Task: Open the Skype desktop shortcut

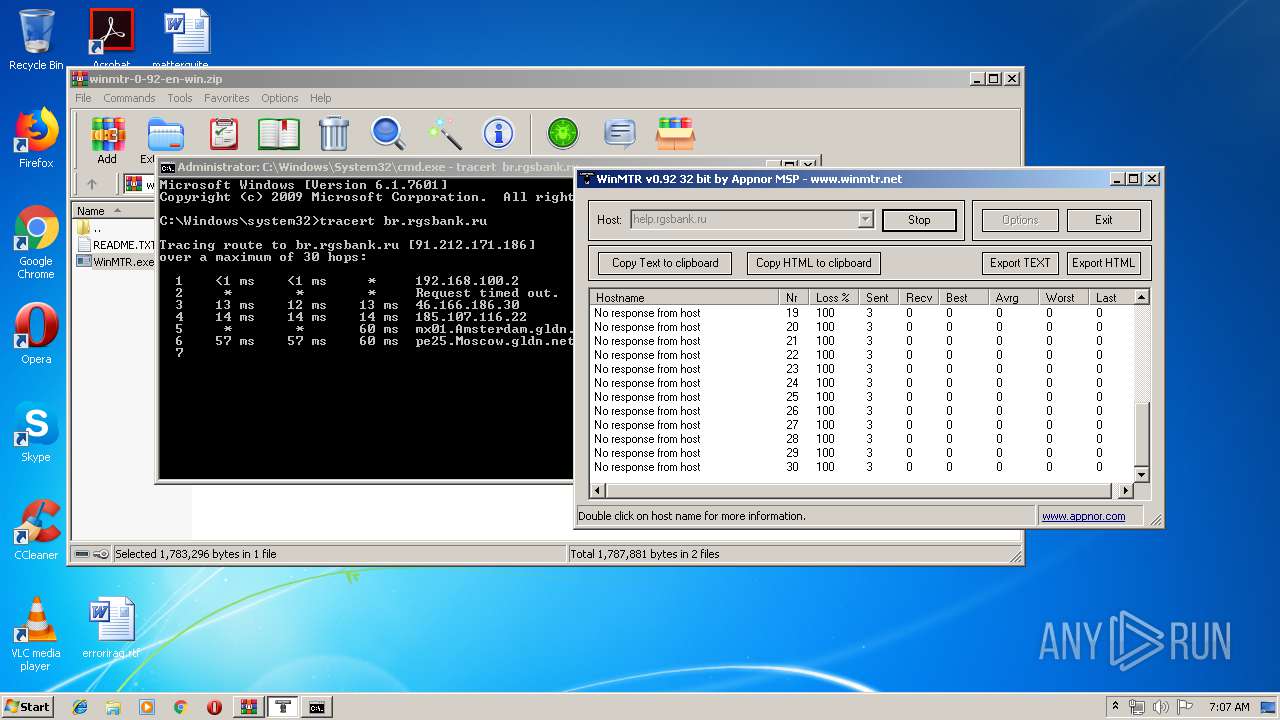Action: click(x=36, y=432)
